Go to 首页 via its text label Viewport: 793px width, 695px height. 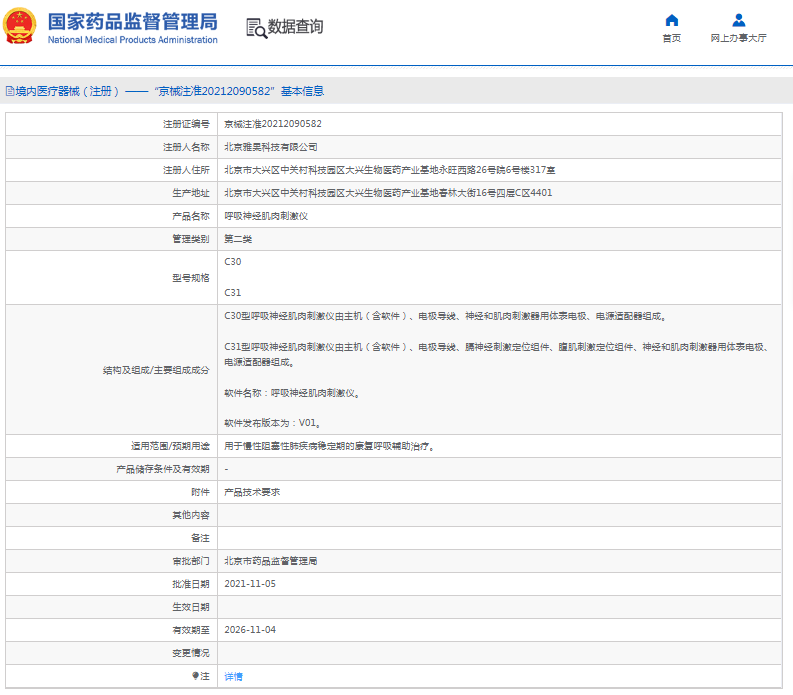click(x=671, y=38)
